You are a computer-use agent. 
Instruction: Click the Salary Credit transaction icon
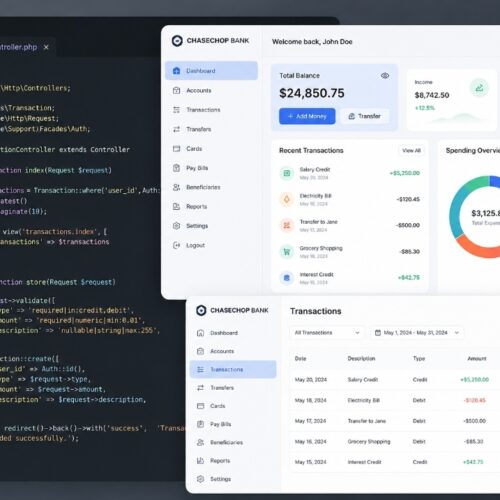[287, 173]
